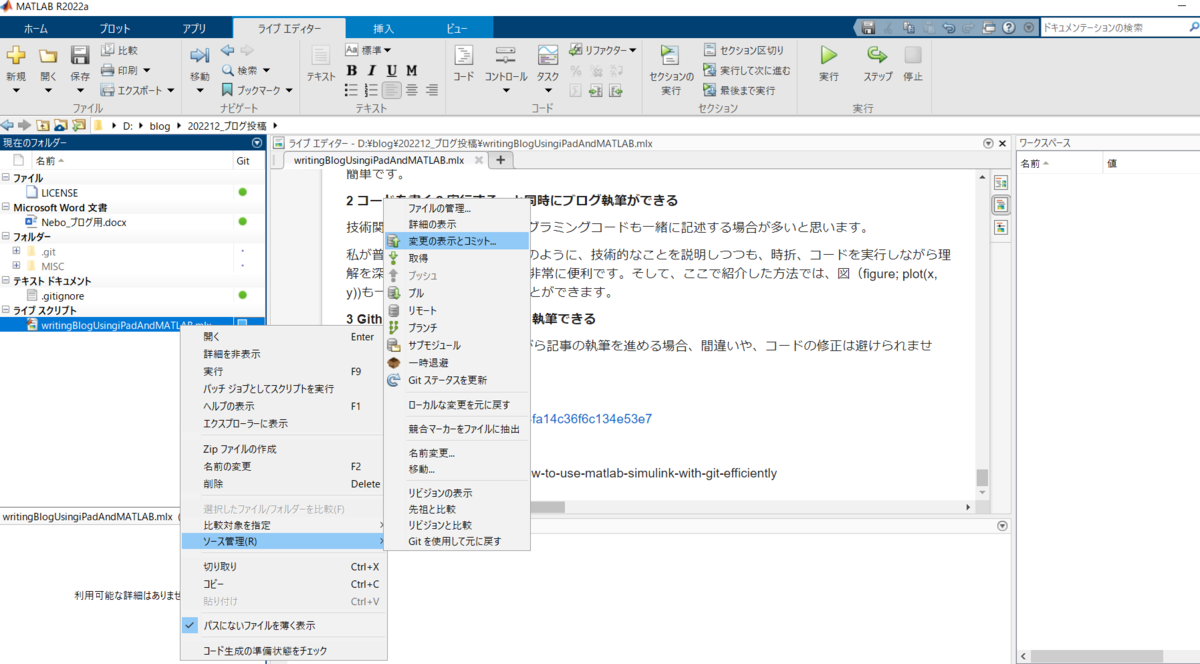This screenshot has height=664, width=1200.
Task: Choose 変更の表示とコミット in submenu
Action: pyautogui.click(x=456, y=241)
